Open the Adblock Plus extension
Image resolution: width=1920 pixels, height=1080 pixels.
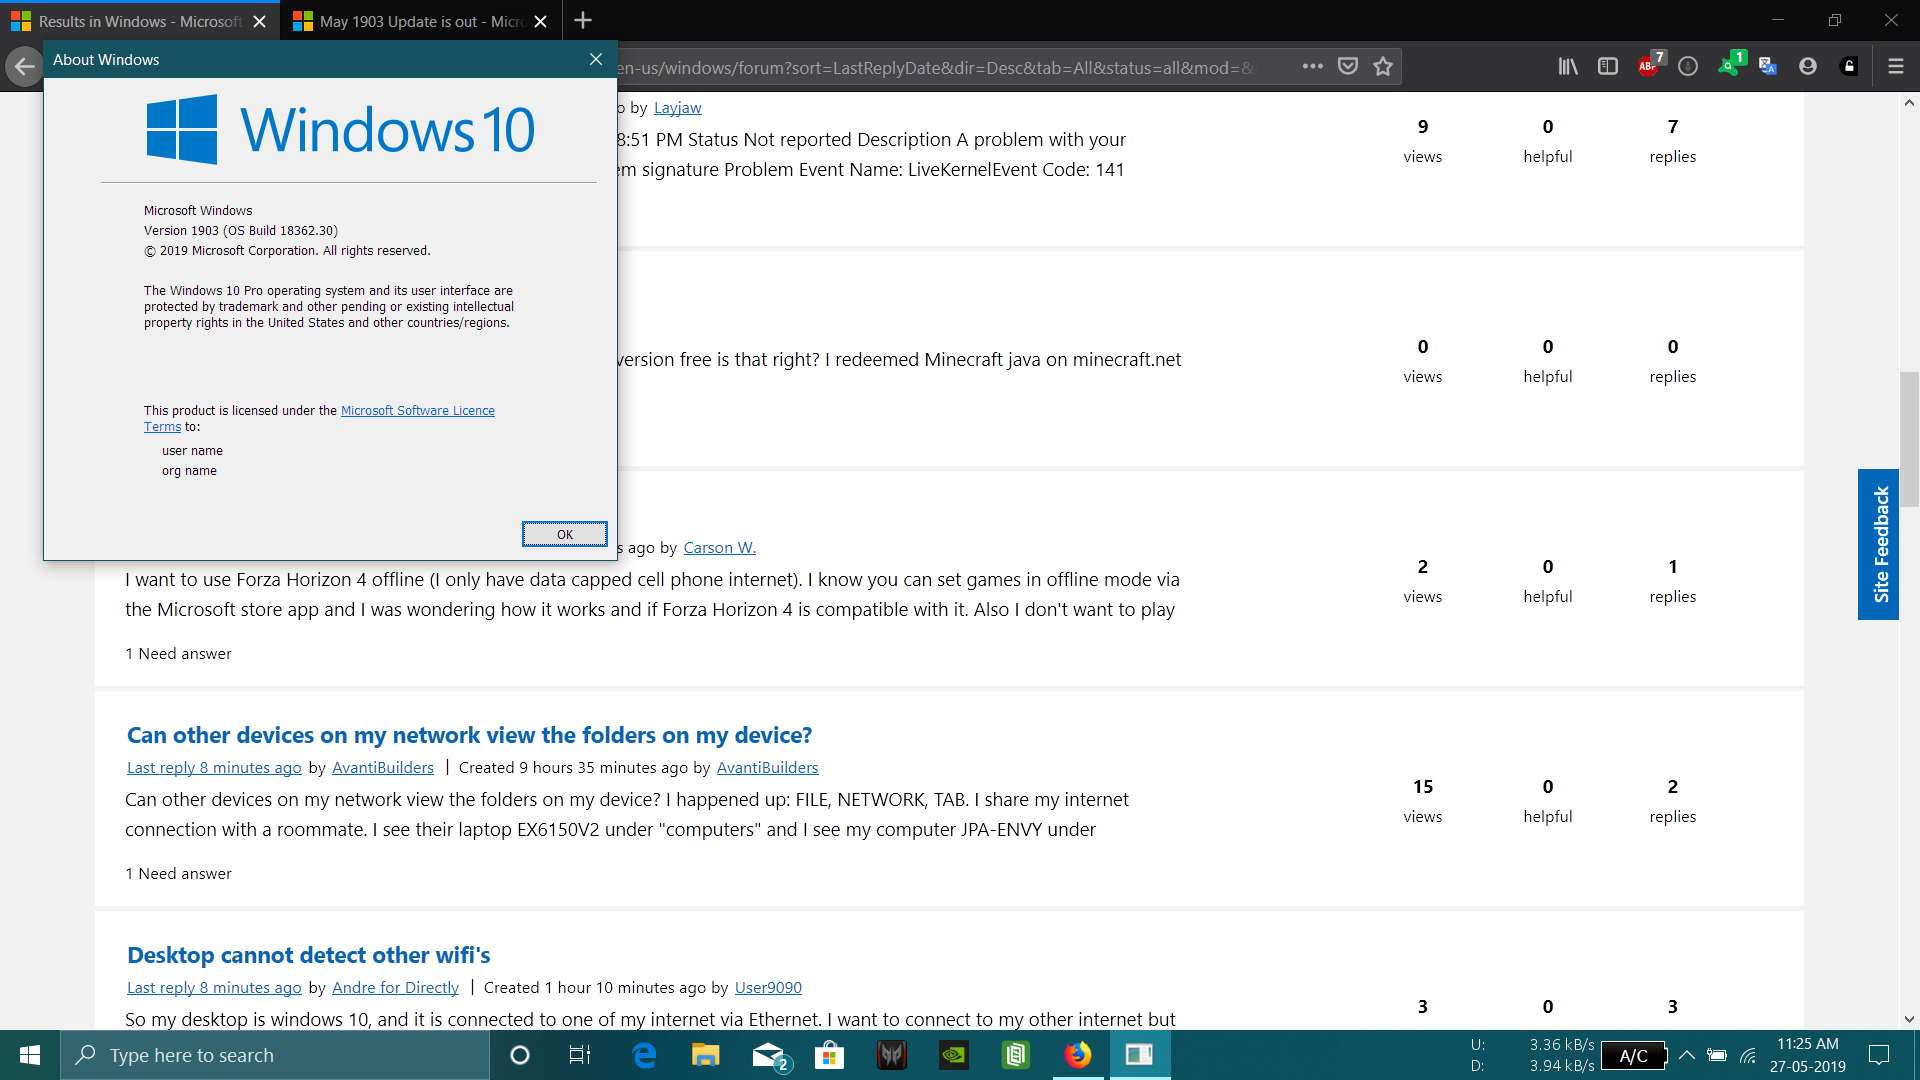(1648, 66)
